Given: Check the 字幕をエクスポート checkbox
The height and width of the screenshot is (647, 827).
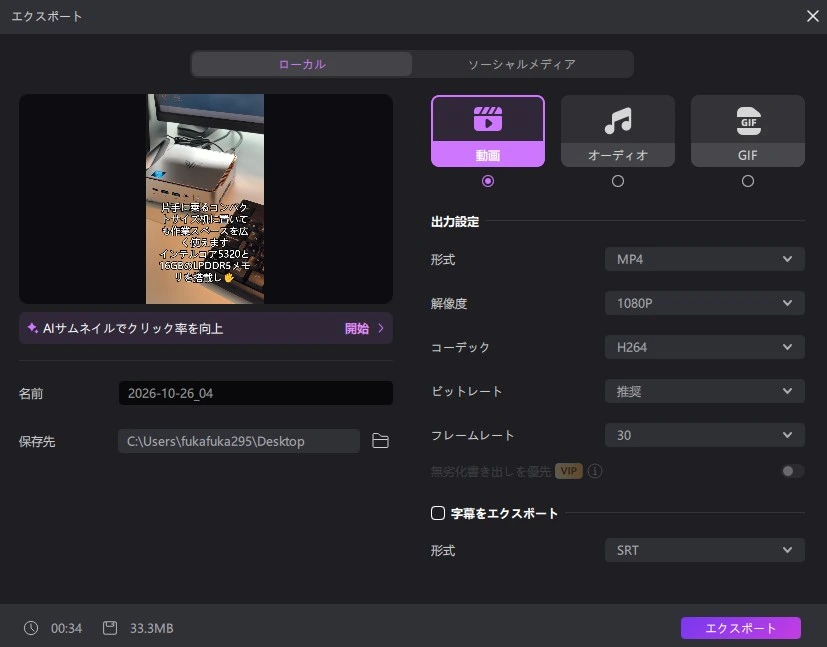Looking at the screenshot, I should (438, 513).
